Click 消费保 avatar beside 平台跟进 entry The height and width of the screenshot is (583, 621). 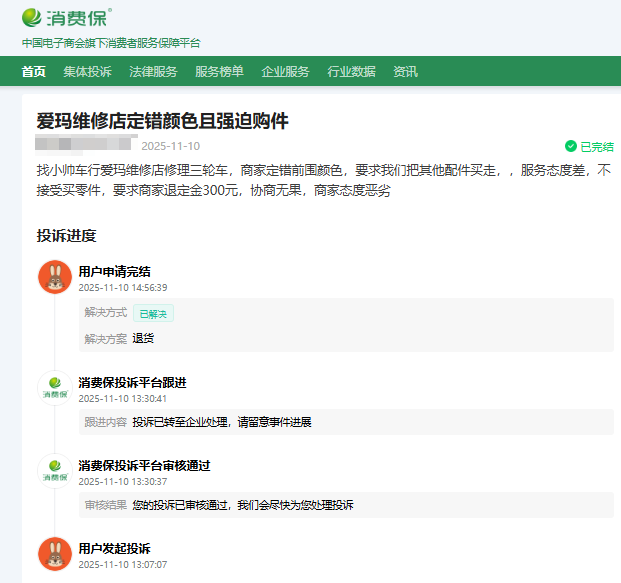point(54,388)
